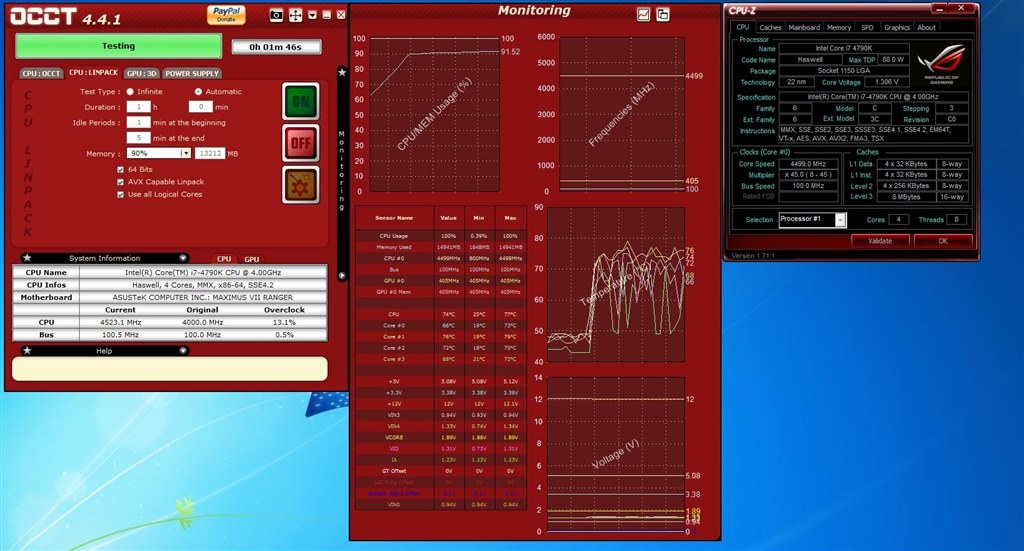Viewport: 1024px width, 551px height.
Task: Open the Memory tab in CPU-Z
Action: (x=839, y=27)
